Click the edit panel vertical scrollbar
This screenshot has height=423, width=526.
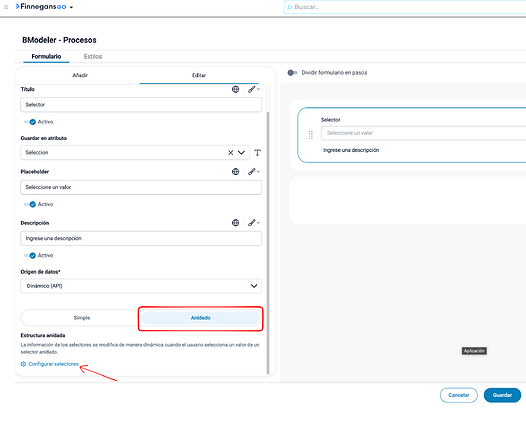268,242
